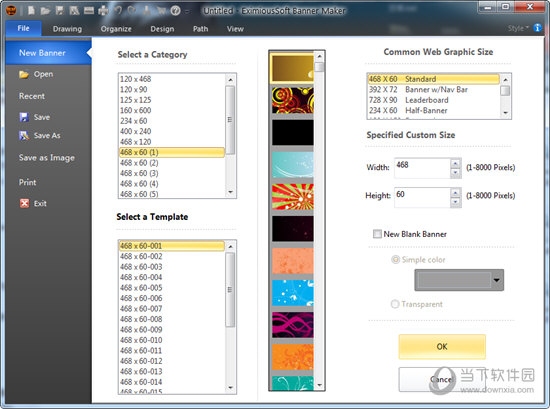The width and height of the screenshot is (550, 409).
Task: Click the Redo arrow in quick toolbar
Action: pos(132,11)
